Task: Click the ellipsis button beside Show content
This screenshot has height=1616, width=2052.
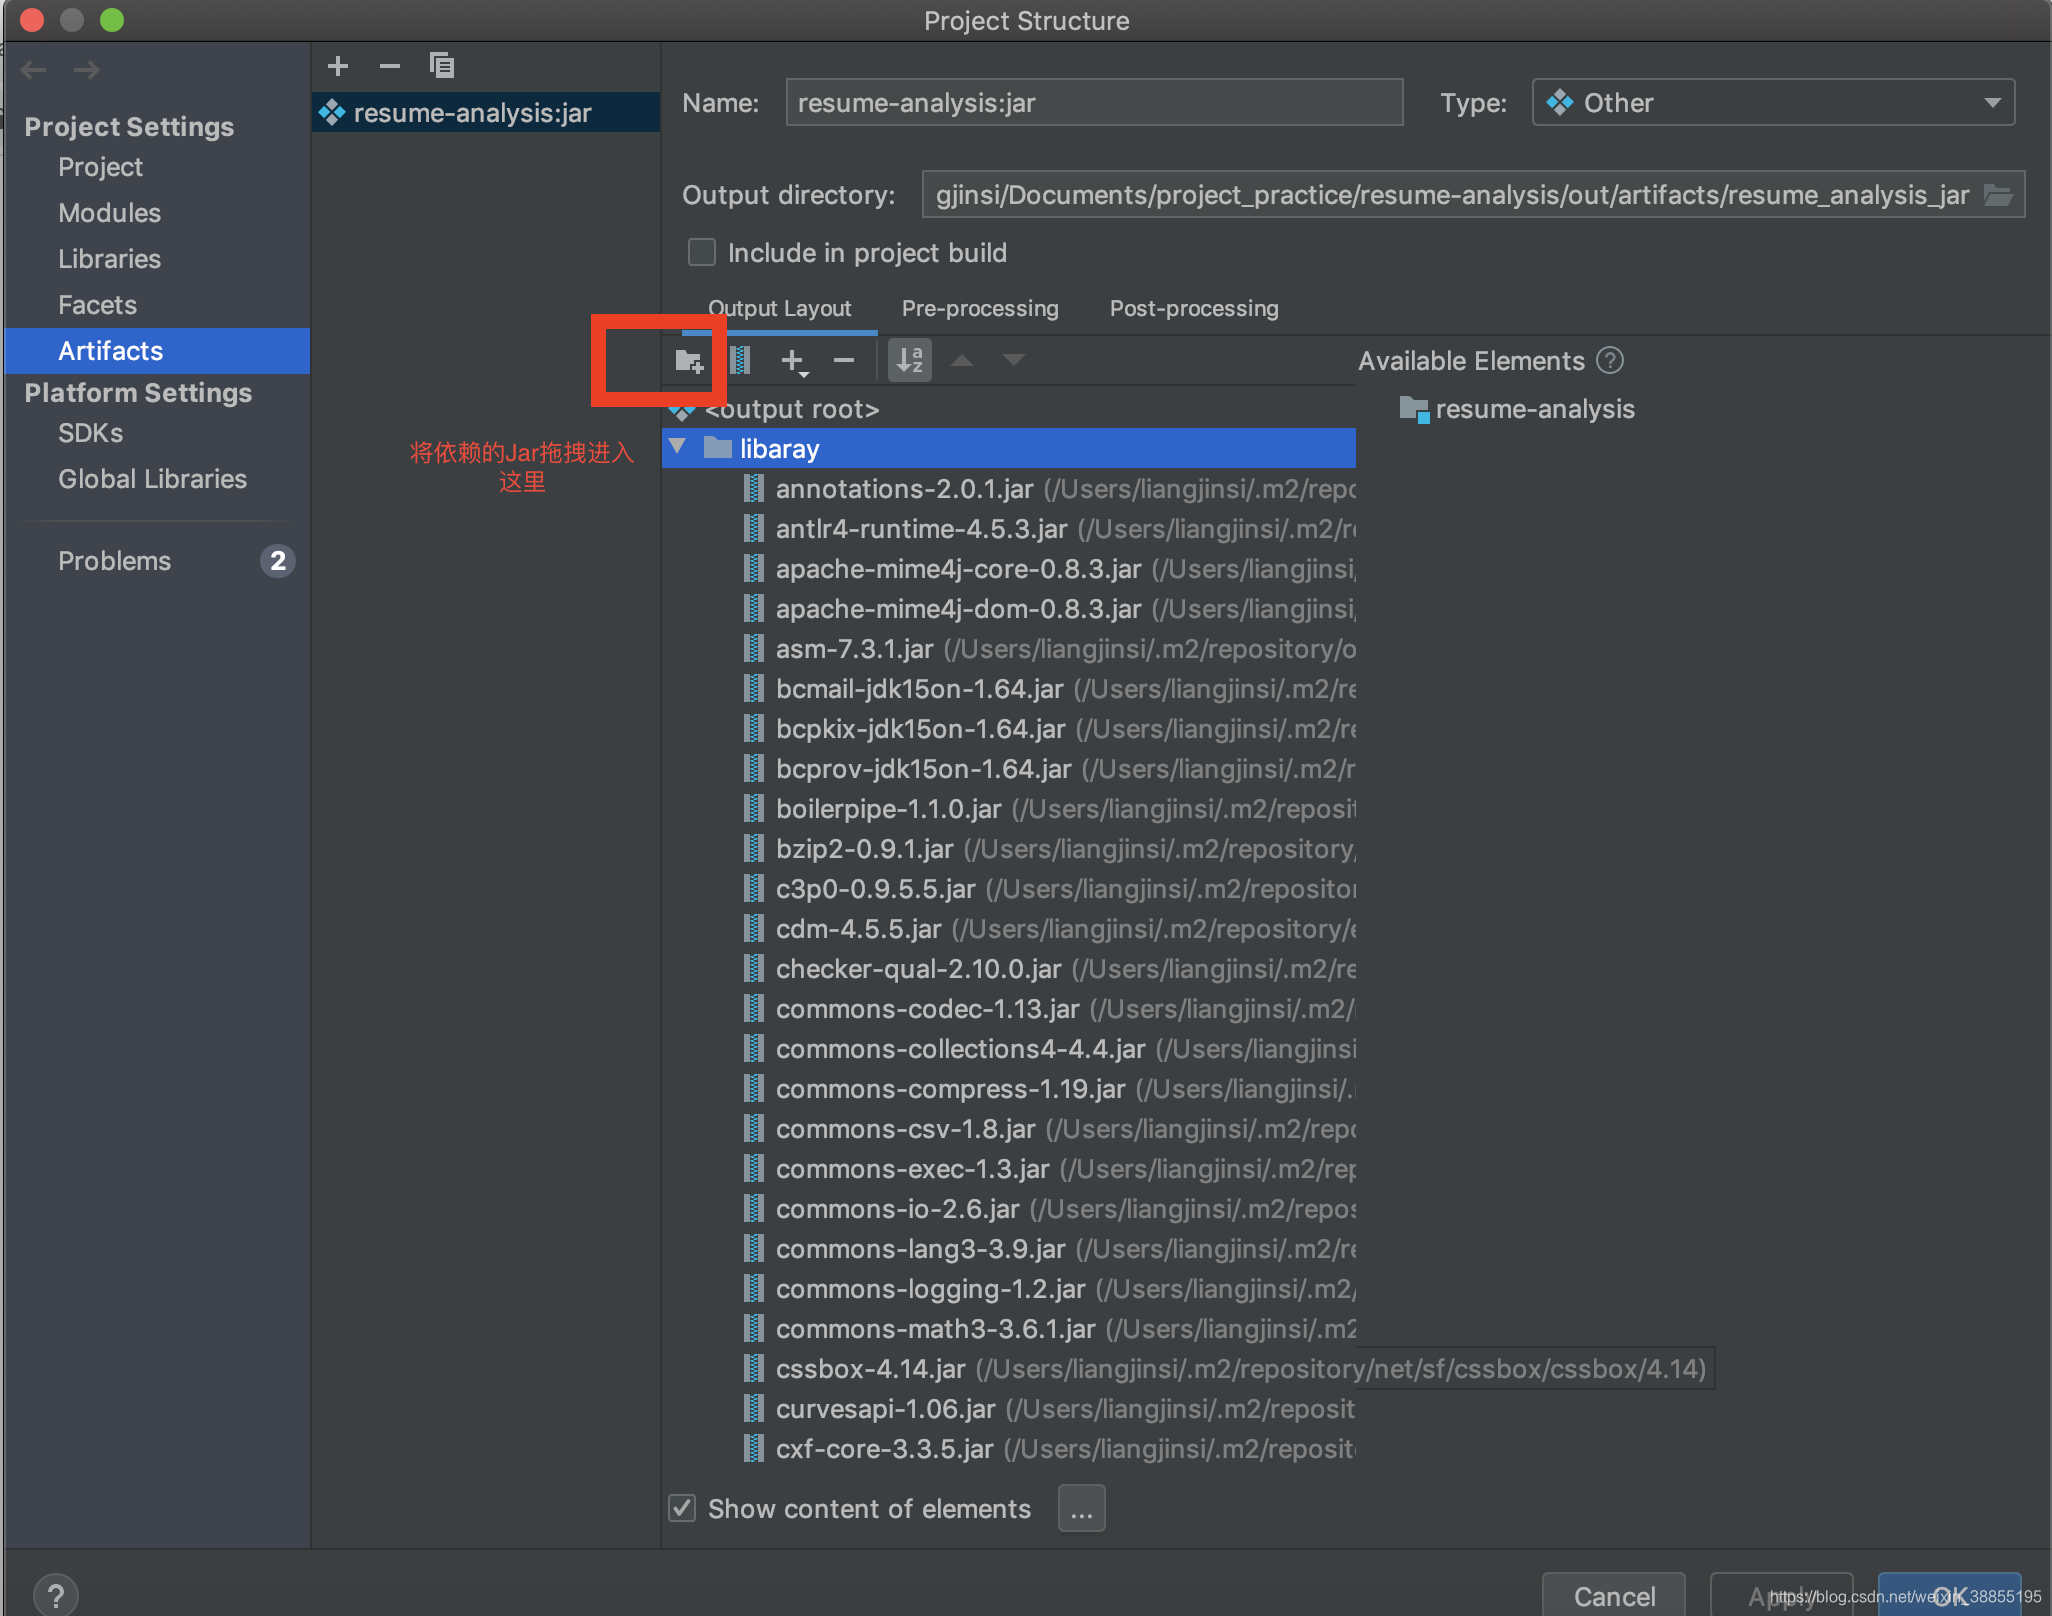Action: (x=1081, y=1508)
